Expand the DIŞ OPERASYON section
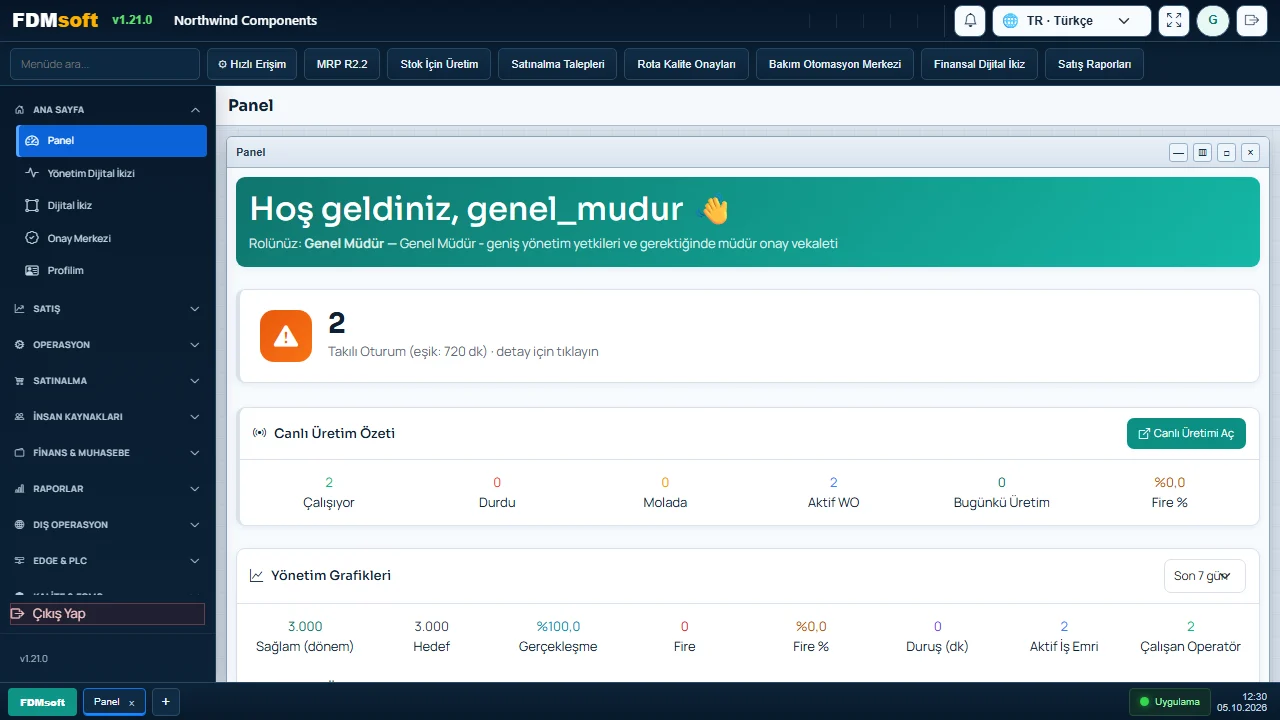 108,525
